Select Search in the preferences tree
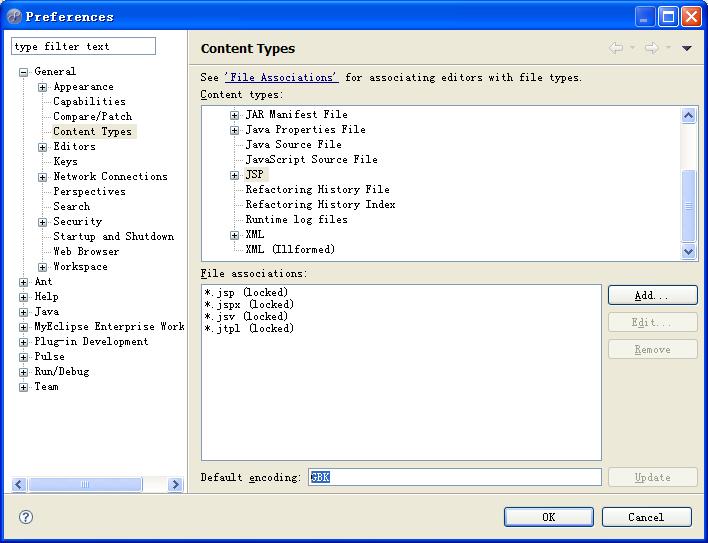The width and height of the screenshot is (708, 543). [x=71, y=206]
